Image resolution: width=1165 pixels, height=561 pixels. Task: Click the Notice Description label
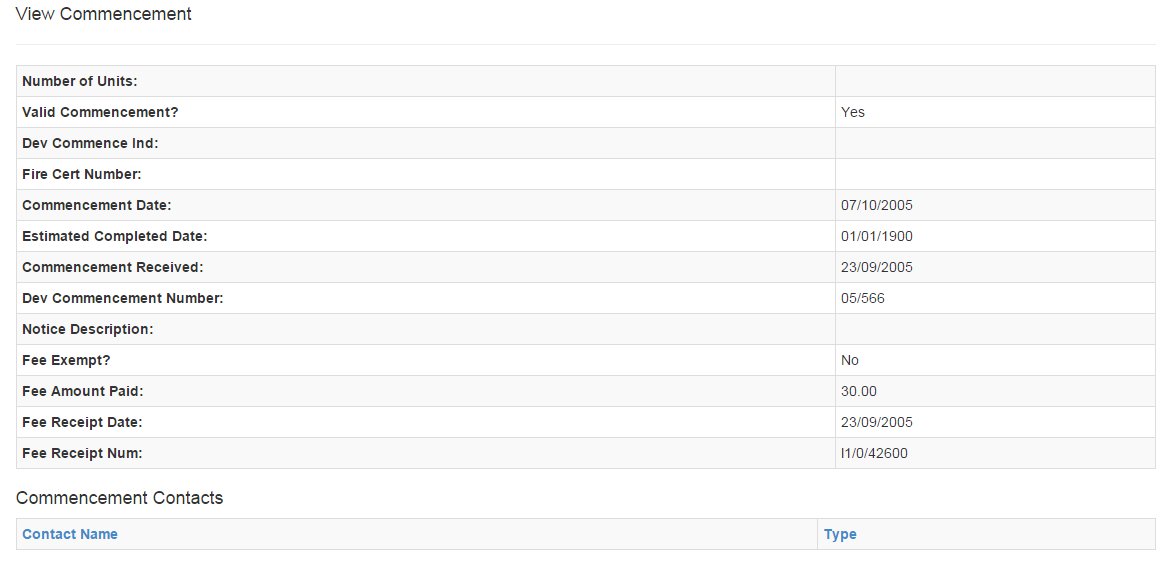click(x=88, y=329)
